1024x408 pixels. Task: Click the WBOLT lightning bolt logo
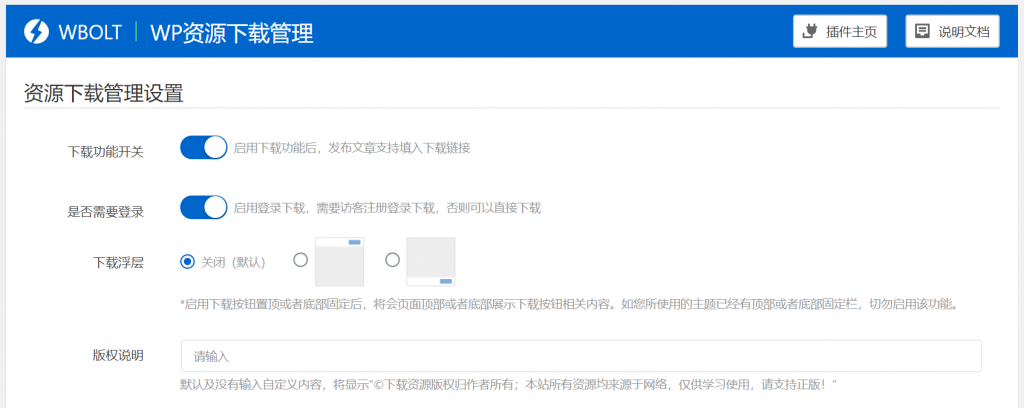click(36, 32)
